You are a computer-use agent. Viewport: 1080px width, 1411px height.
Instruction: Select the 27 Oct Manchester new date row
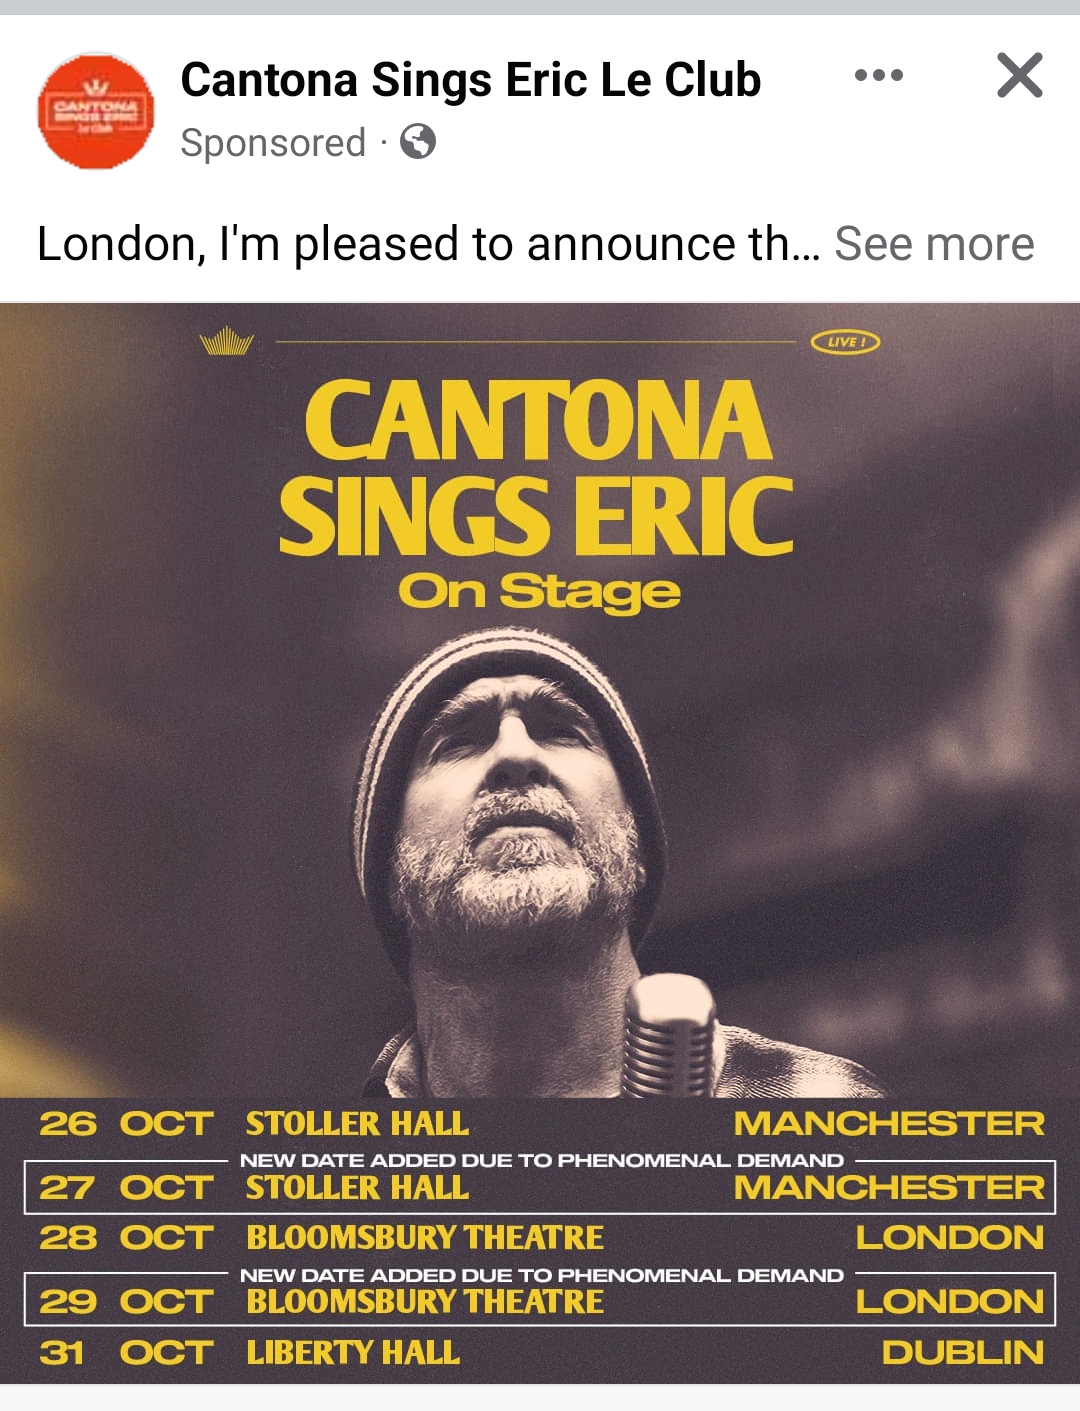tap(540, 1187)
